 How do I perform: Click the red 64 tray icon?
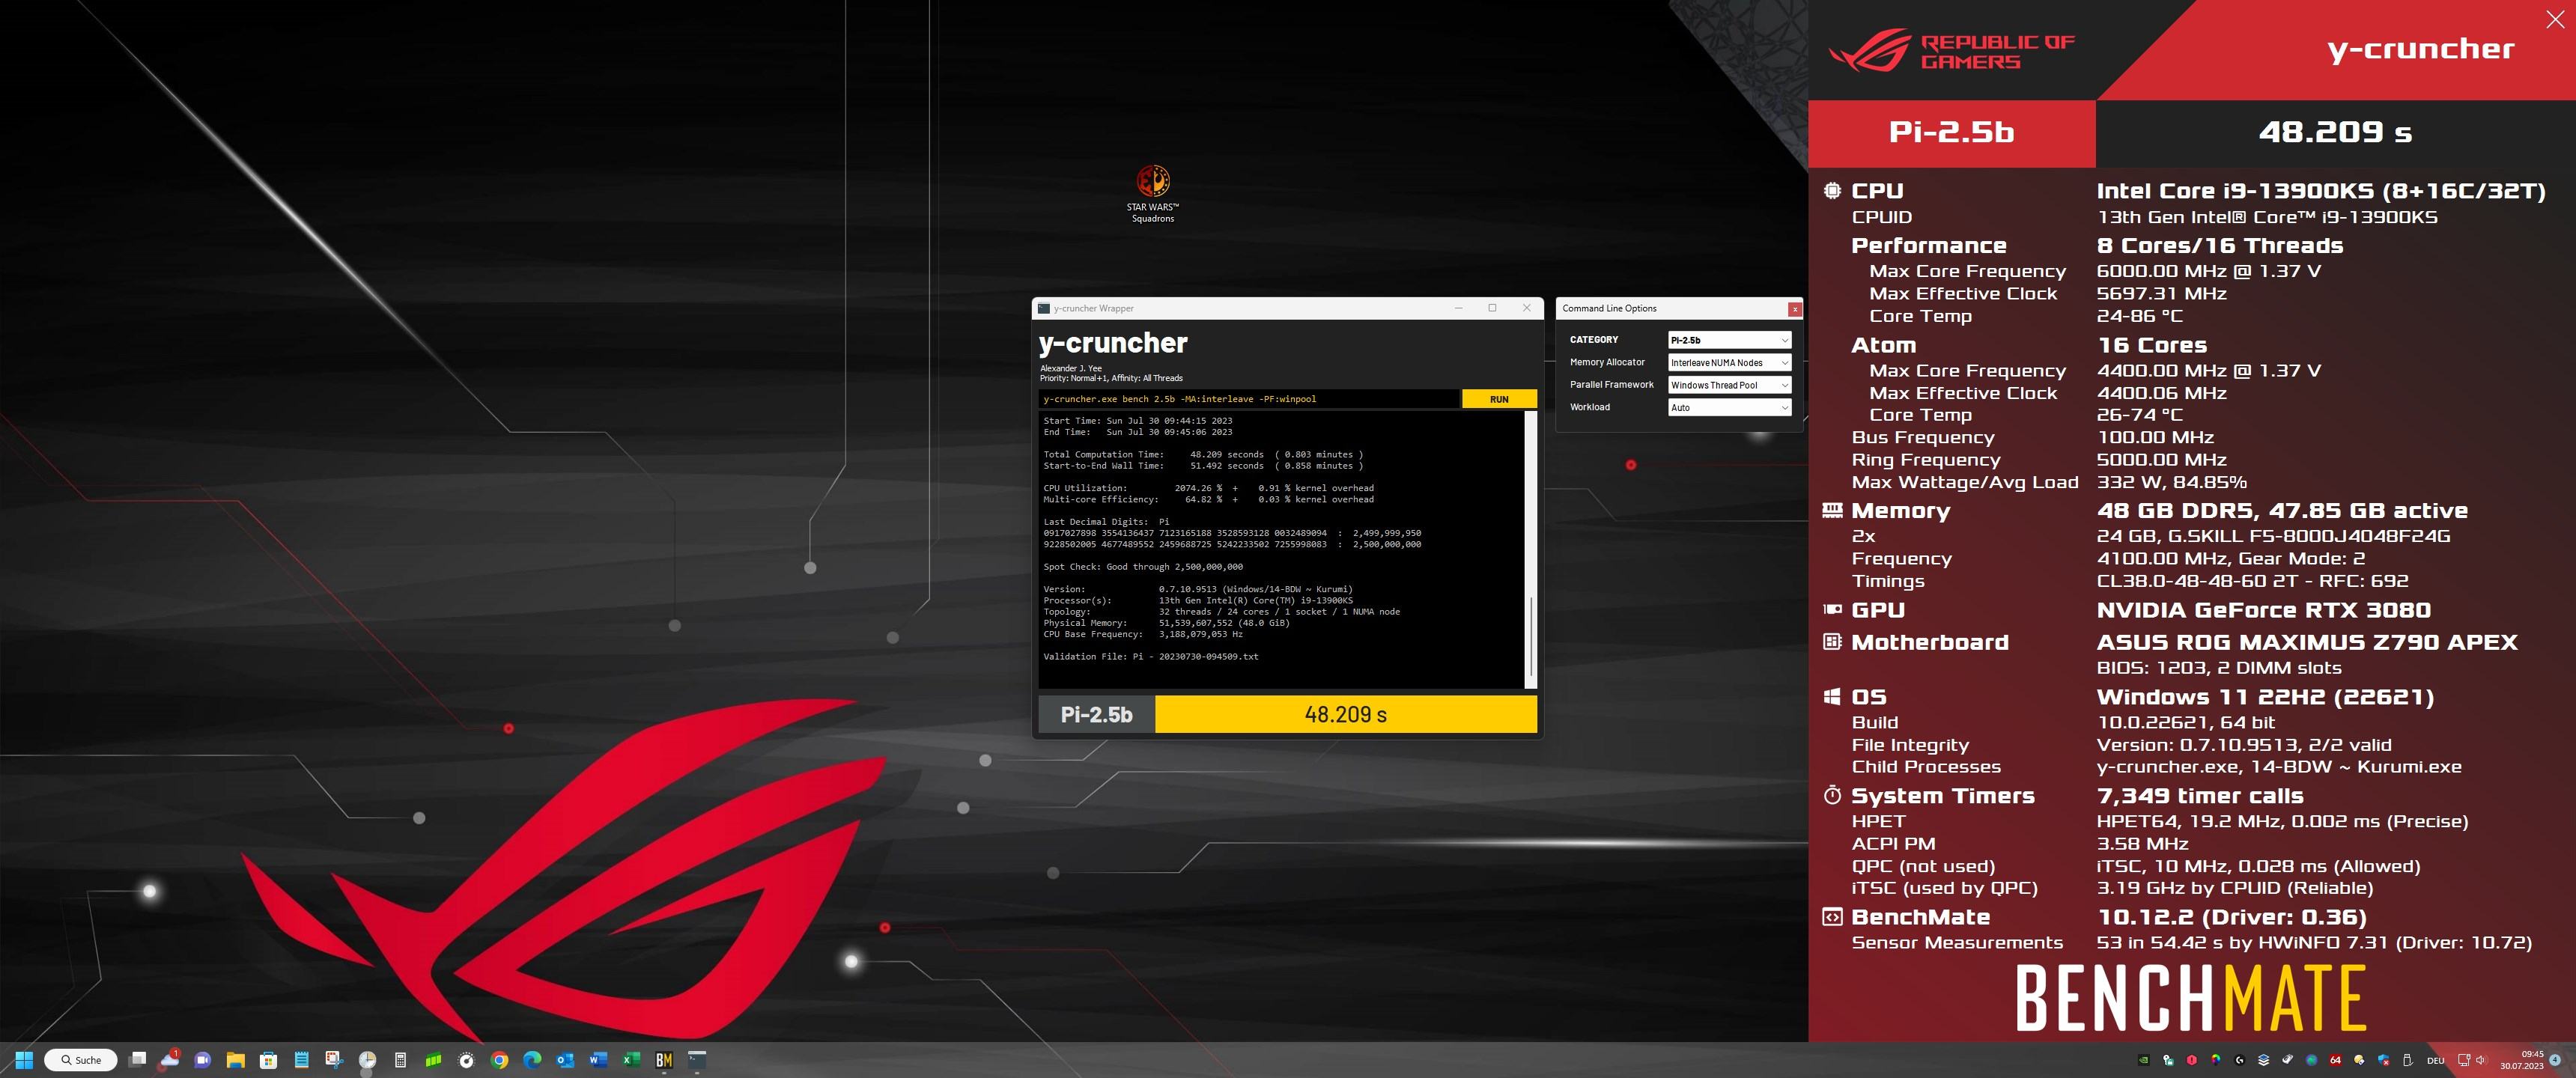[2335, 1060]
